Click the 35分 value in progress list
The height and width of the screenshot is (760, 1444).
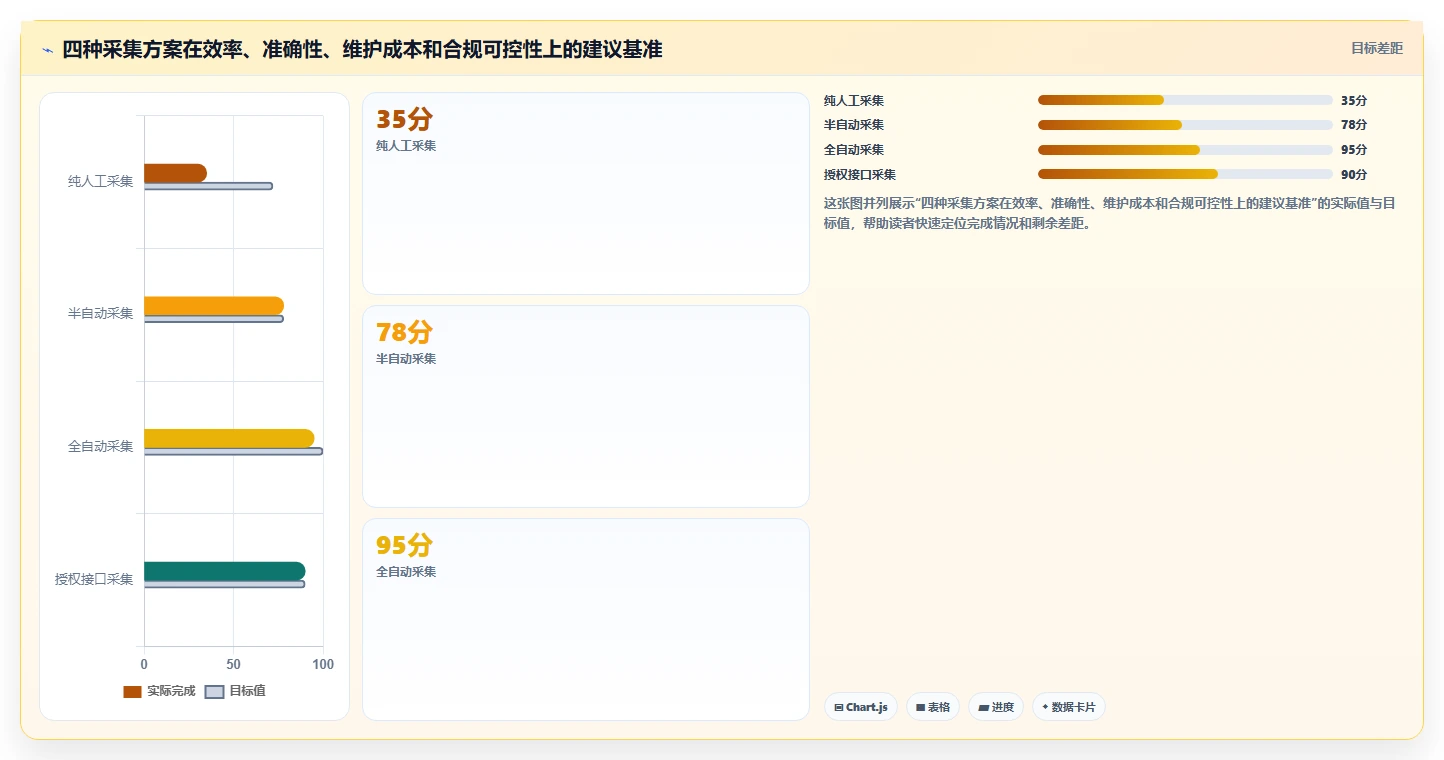coord(1354,100)
